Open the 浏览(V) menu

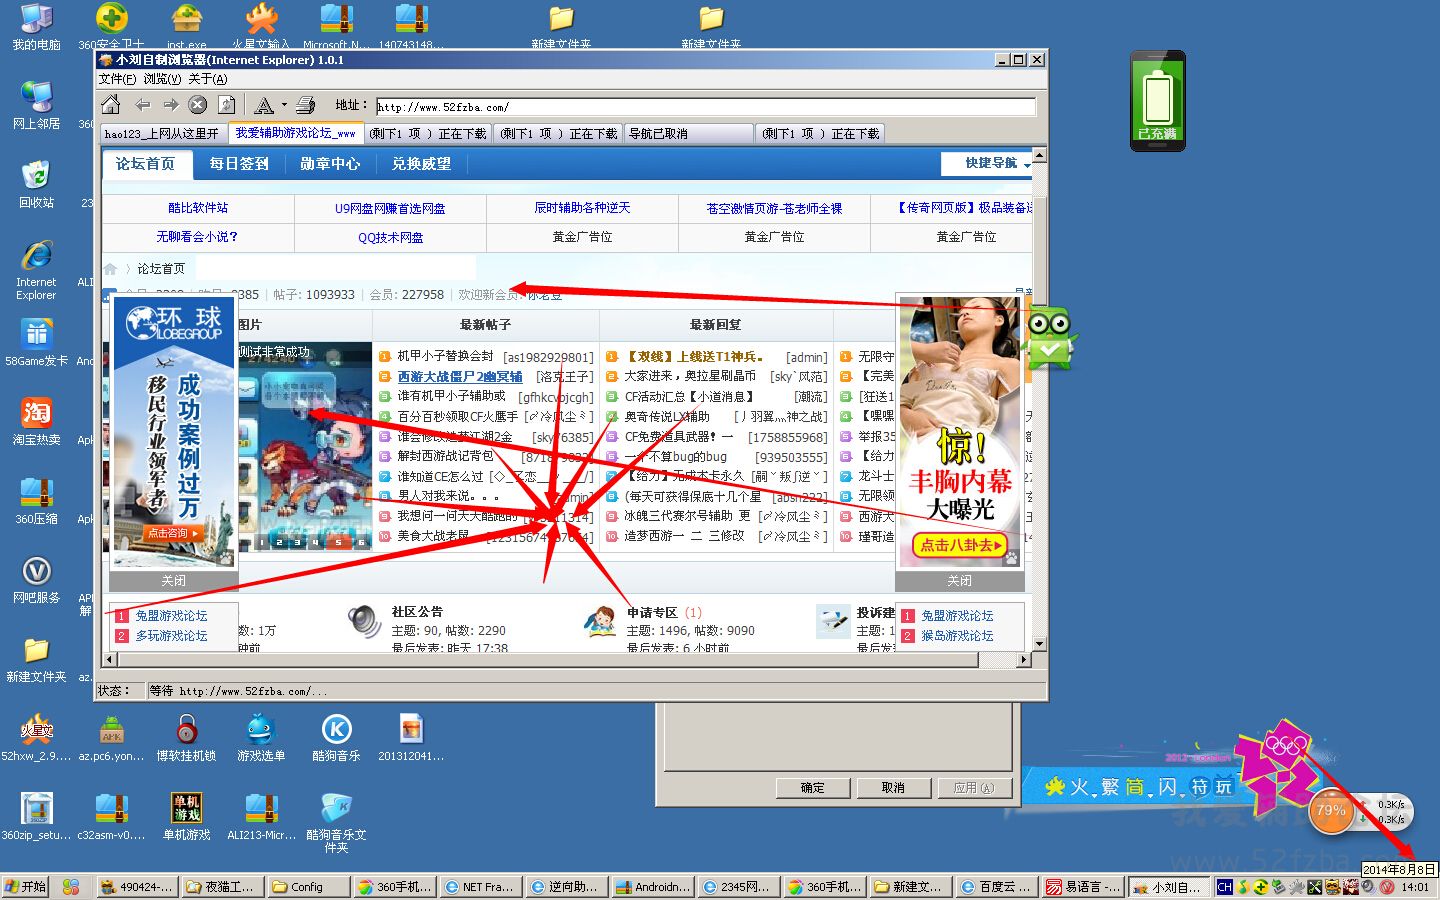tap(162, 79)
